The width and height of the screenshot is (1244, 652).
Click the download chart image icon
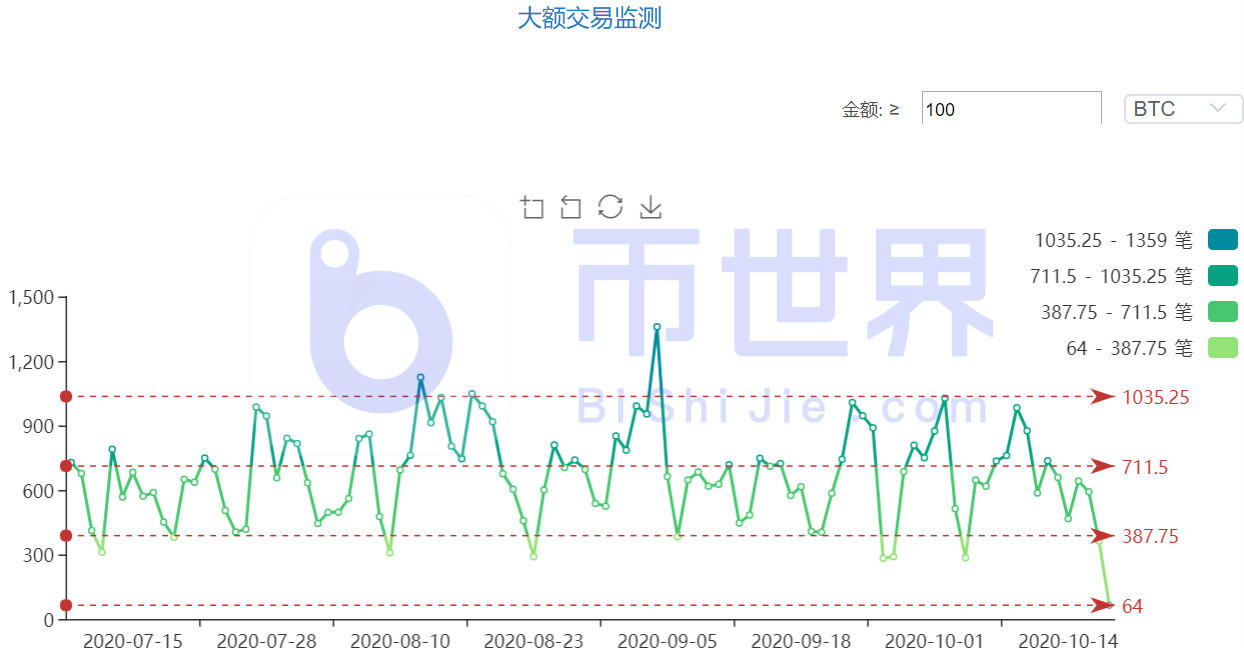click(x=650, y=207)
